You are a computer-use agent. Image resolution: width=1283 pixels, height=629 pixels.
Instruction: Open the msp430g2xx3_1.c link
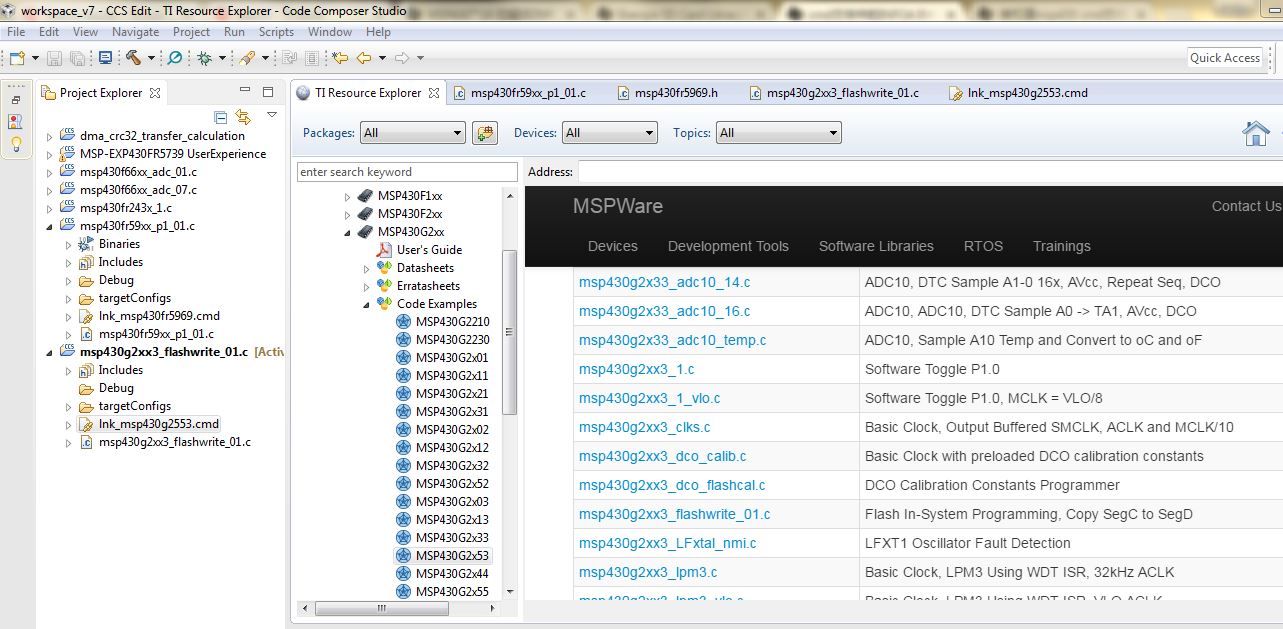pos(636,369)
